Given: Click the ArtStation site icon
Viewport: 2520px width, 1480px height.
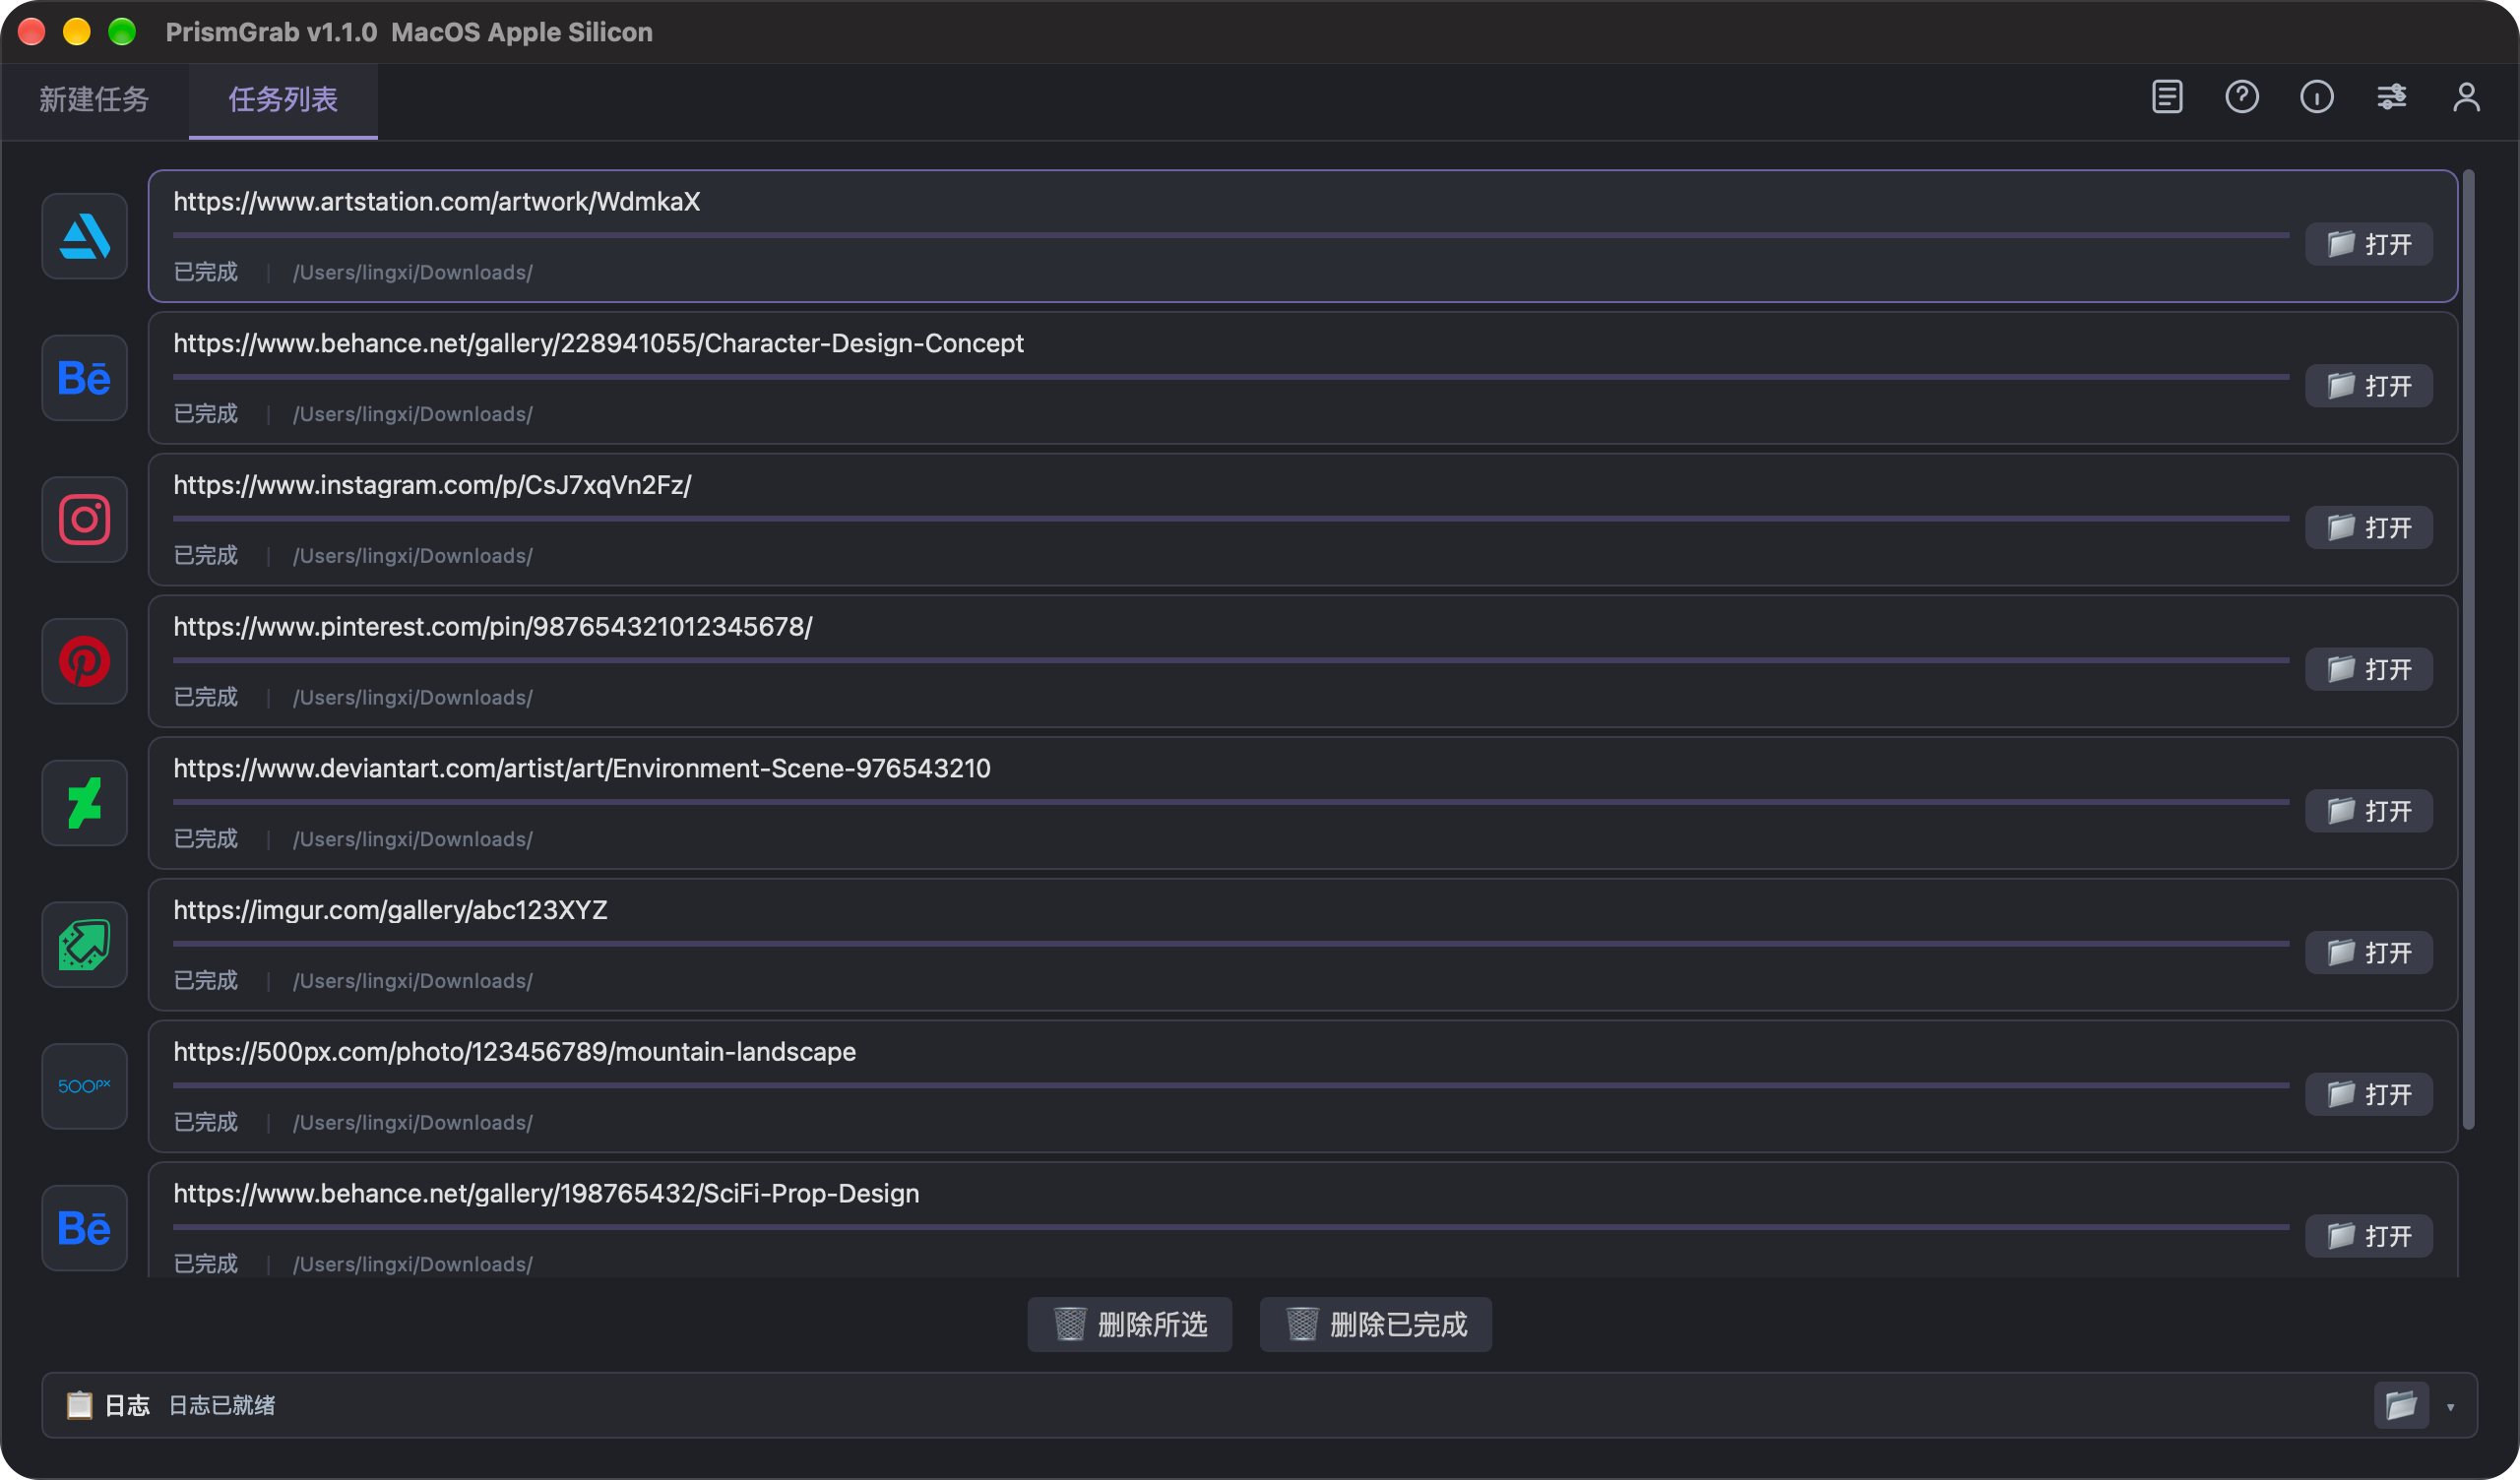Looking at the screenshot, I should pos(84,236).
